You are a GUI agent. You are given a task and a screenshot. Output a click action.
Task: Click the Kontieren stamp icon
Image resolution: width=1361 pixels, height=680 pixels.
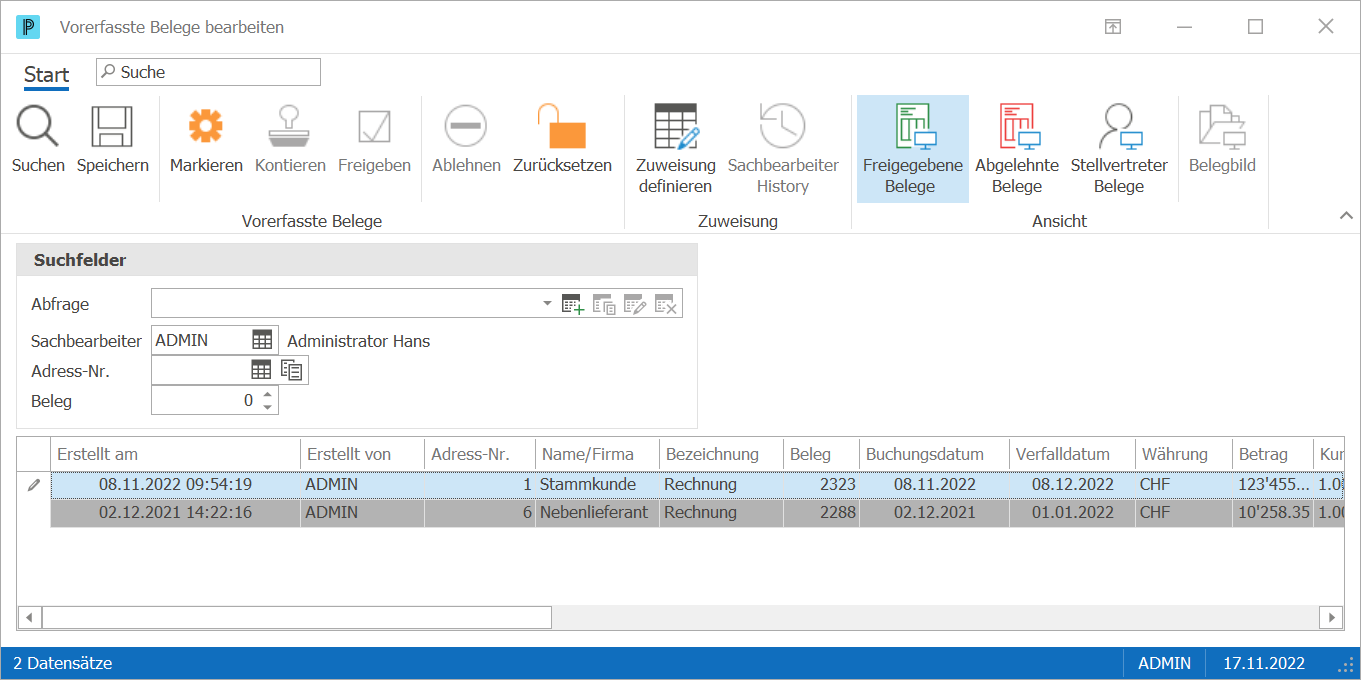[290, 127]
